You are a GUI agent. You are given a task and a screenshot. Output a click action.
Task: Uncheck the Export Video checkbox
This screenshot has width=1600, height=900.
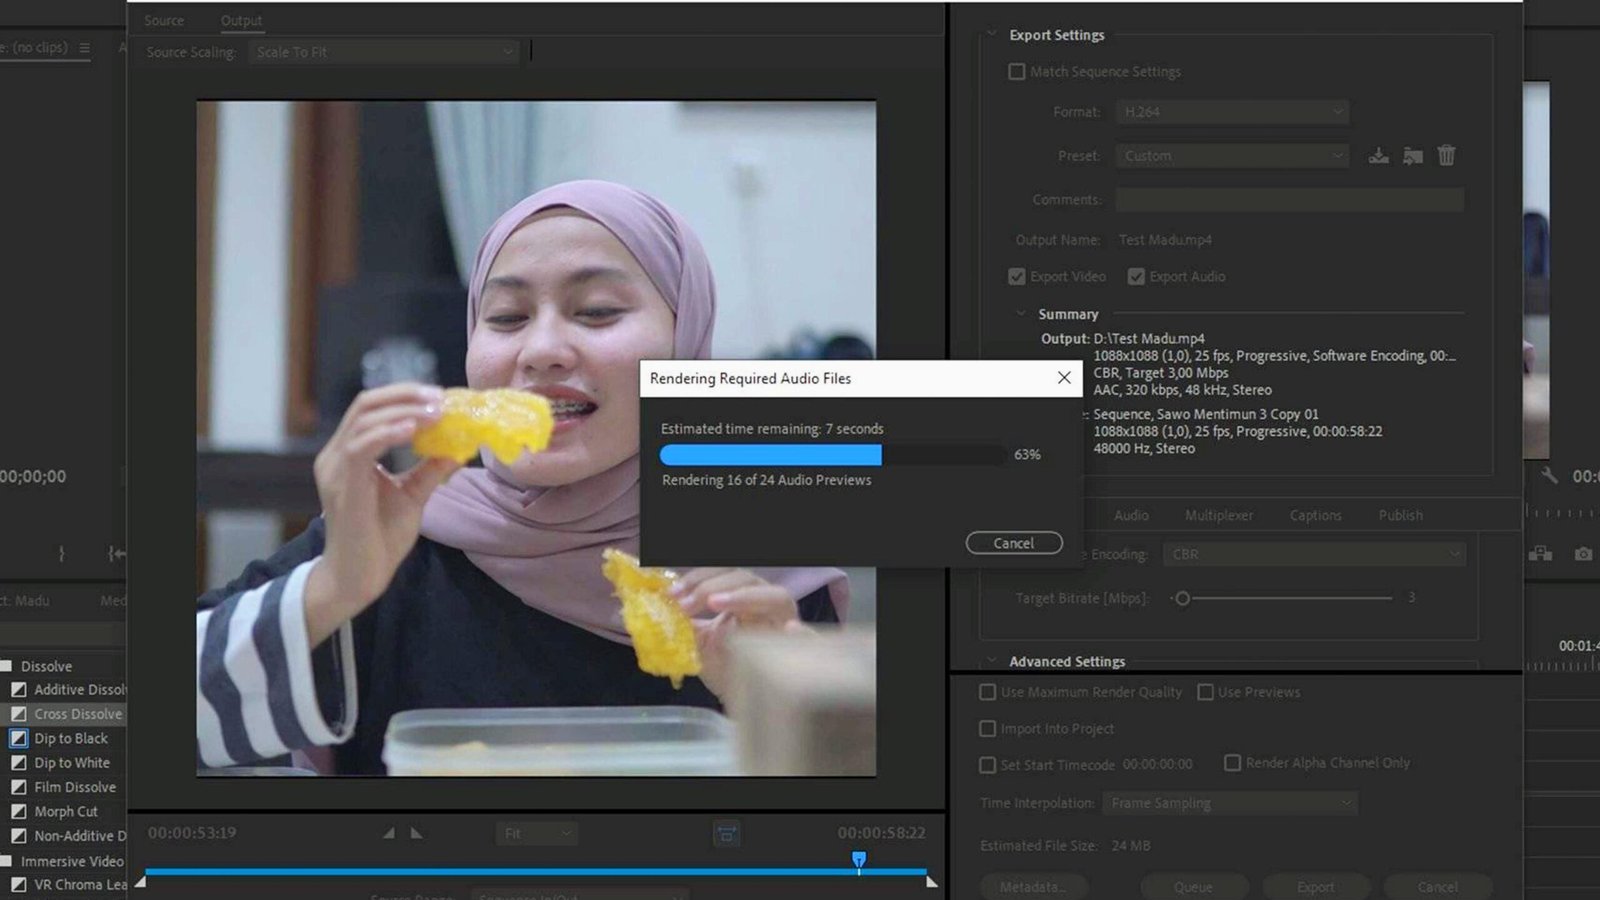tap(1017, 277)
